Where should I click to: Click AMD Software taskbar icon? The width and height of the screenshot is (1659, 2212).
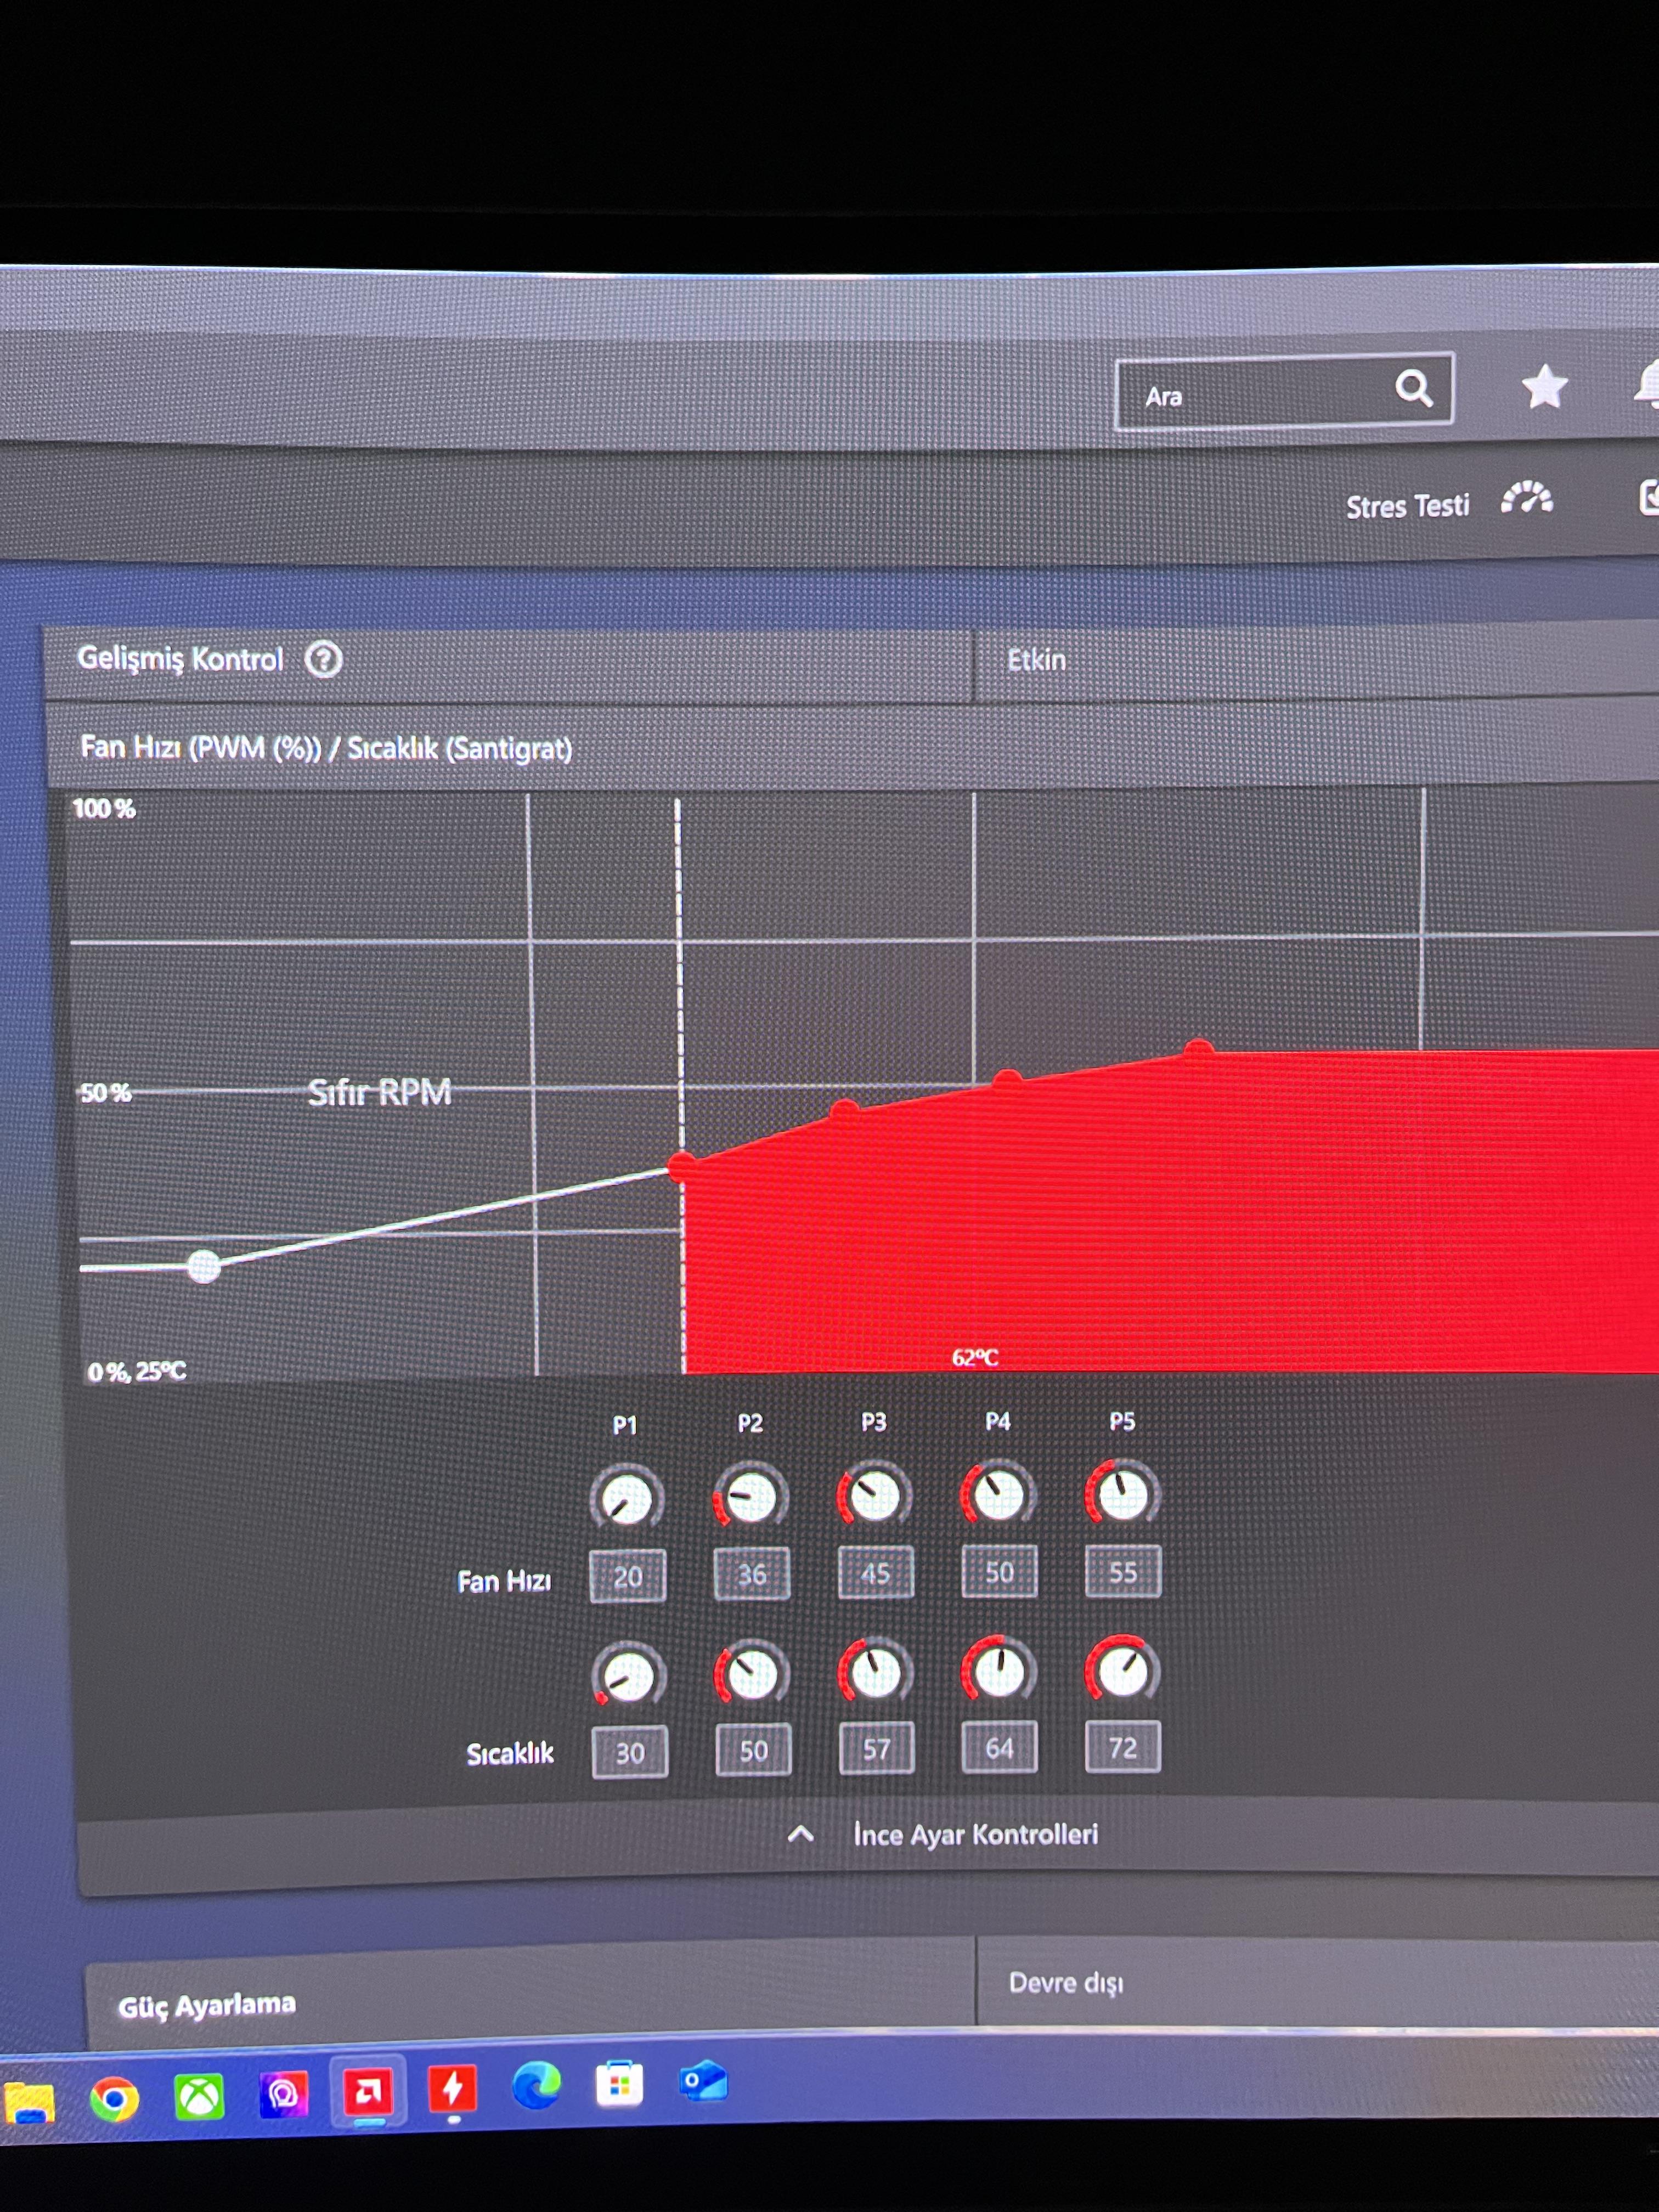click(368, 2091)
